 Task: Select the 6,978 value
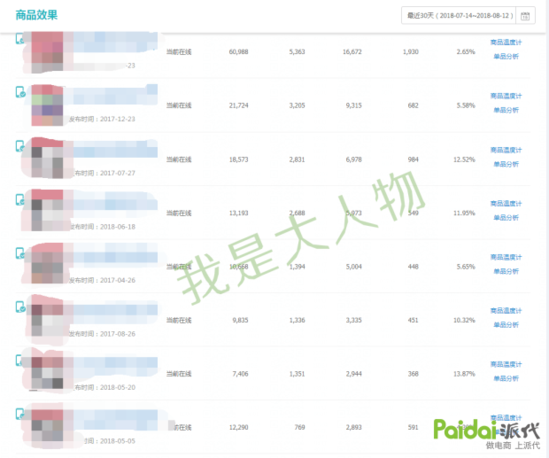click(x=354, y=159)
